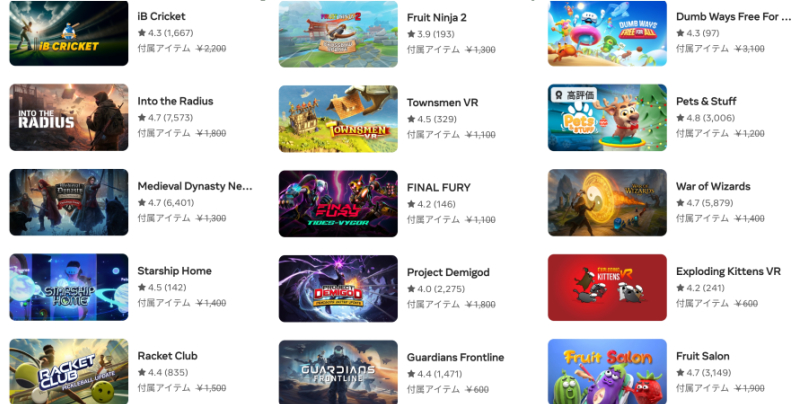Click the Pets & Stuff title text
800x404 pixels.
click(x=706, y=101)
